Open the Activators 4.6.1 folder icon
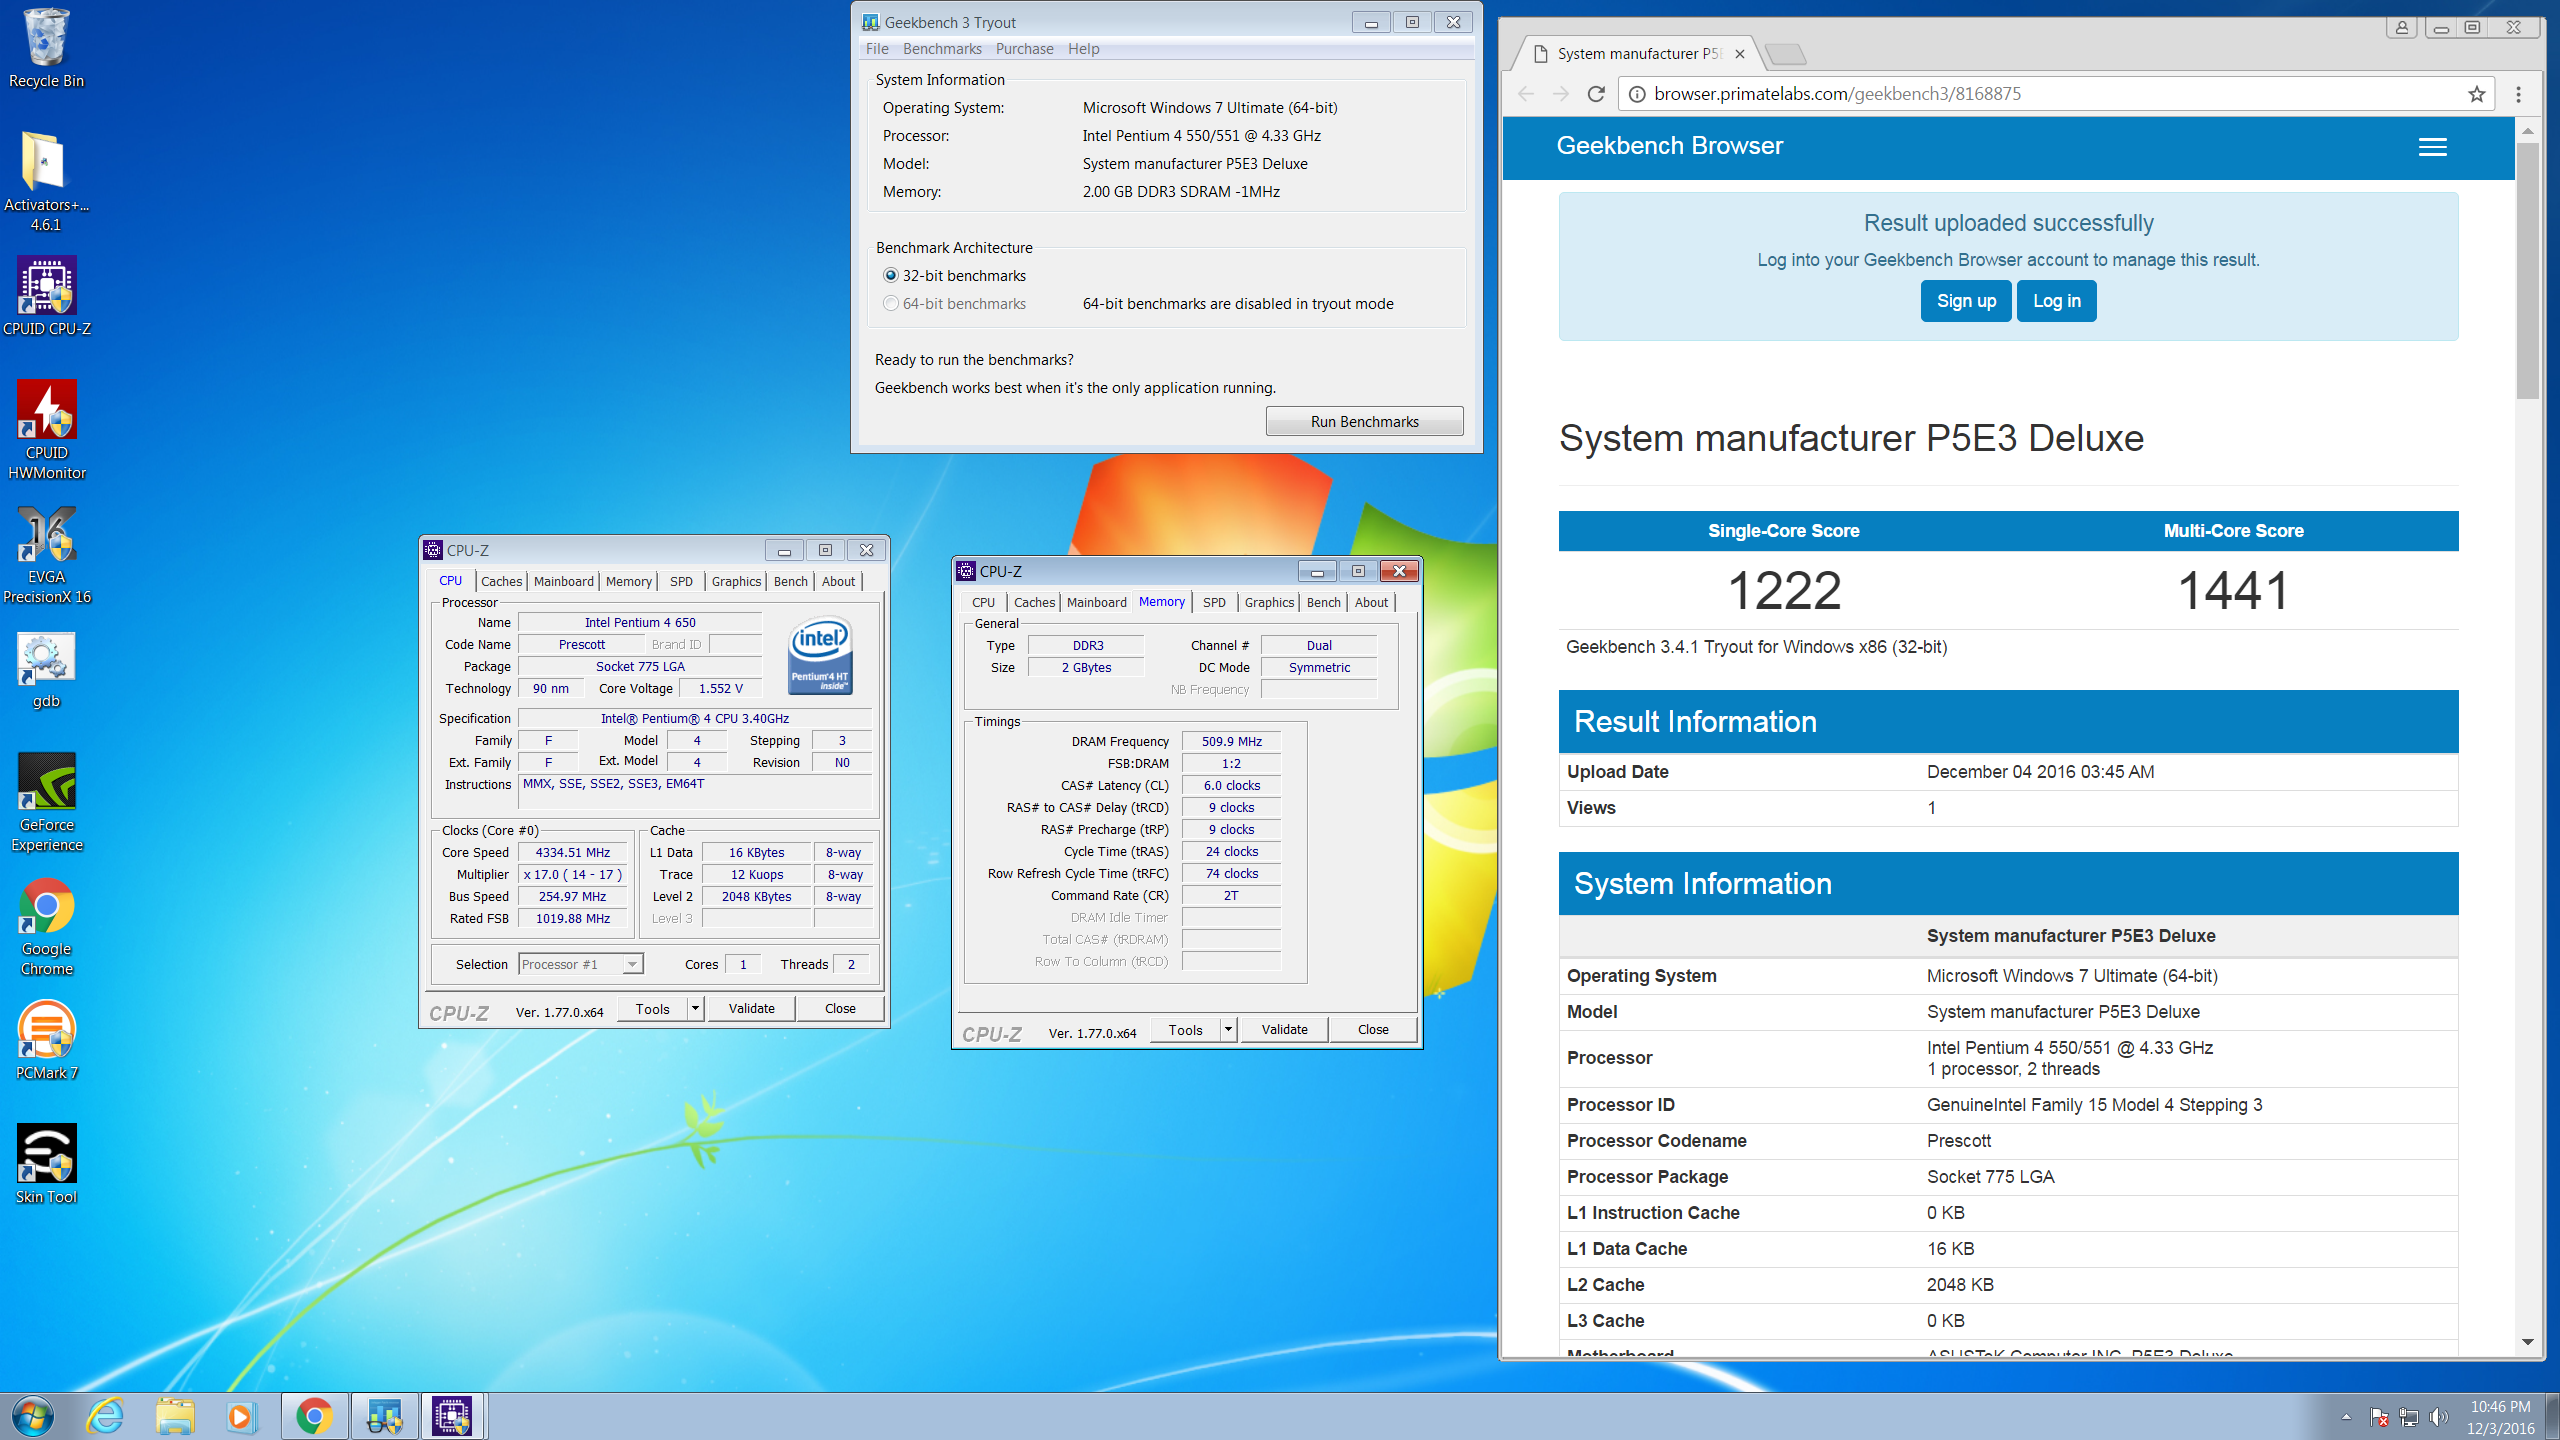 pyautogui.click(x=46, y=182)
